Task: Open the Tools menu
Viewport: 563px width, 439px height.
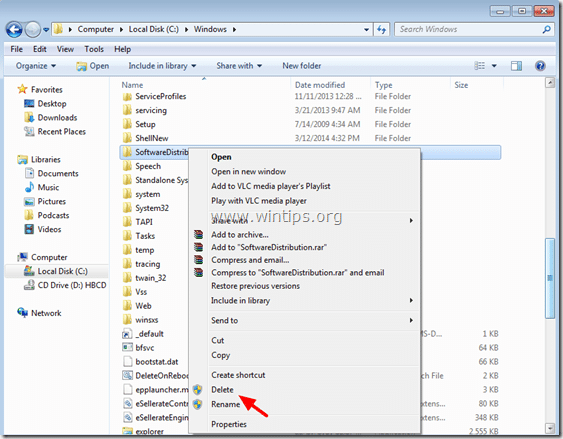Action: click(94, 49)
